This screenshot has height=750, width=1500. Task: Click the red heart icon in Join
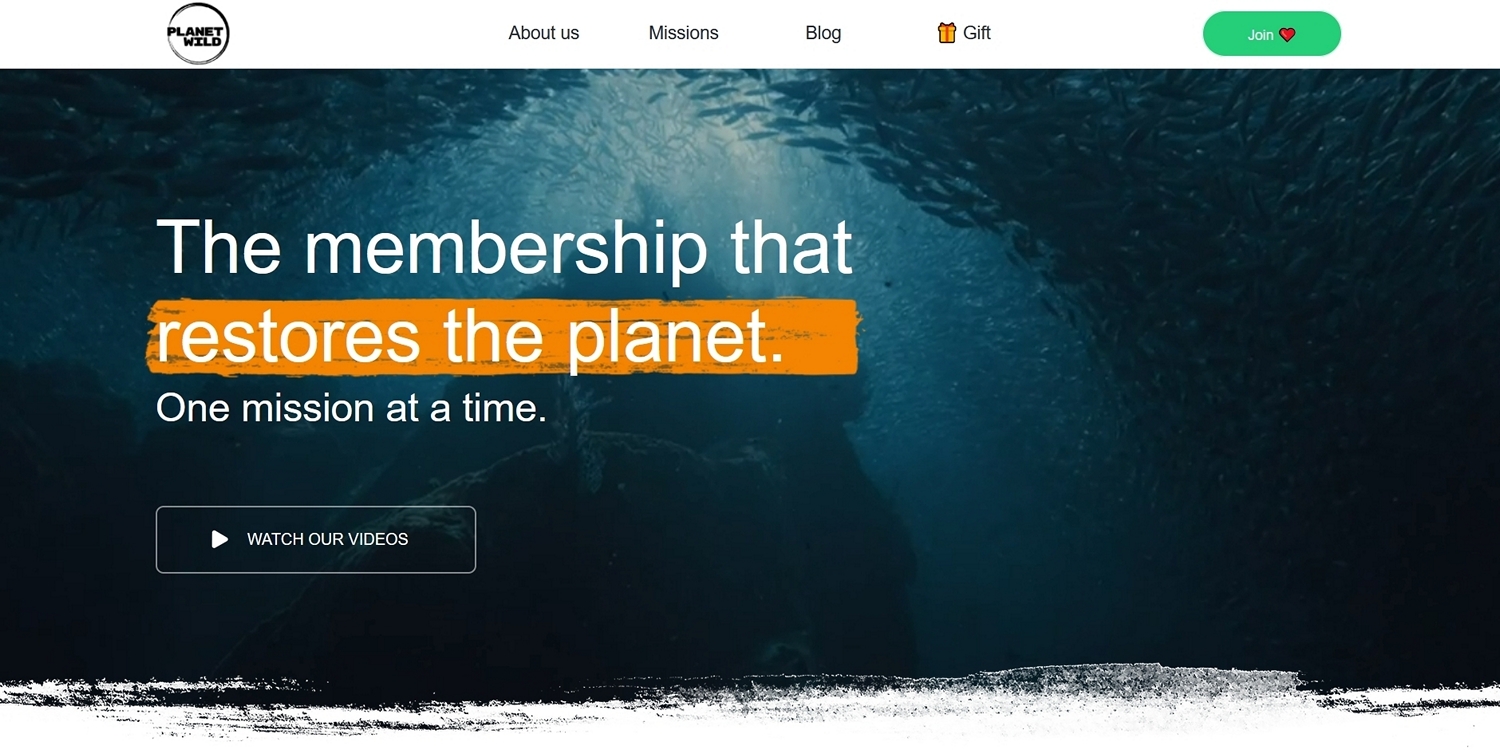[1287, 35]
